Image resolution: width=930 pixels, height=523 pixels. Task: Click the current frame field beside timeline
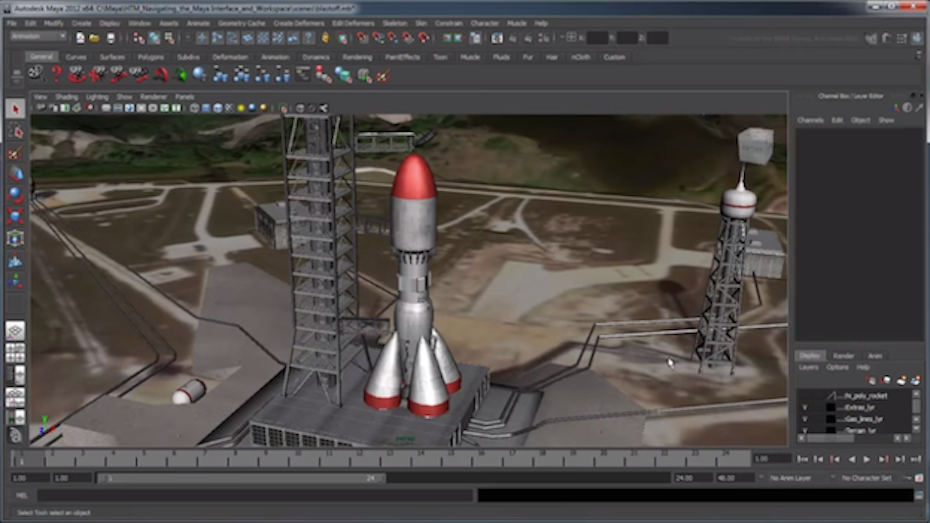click(x=771, y=459)
